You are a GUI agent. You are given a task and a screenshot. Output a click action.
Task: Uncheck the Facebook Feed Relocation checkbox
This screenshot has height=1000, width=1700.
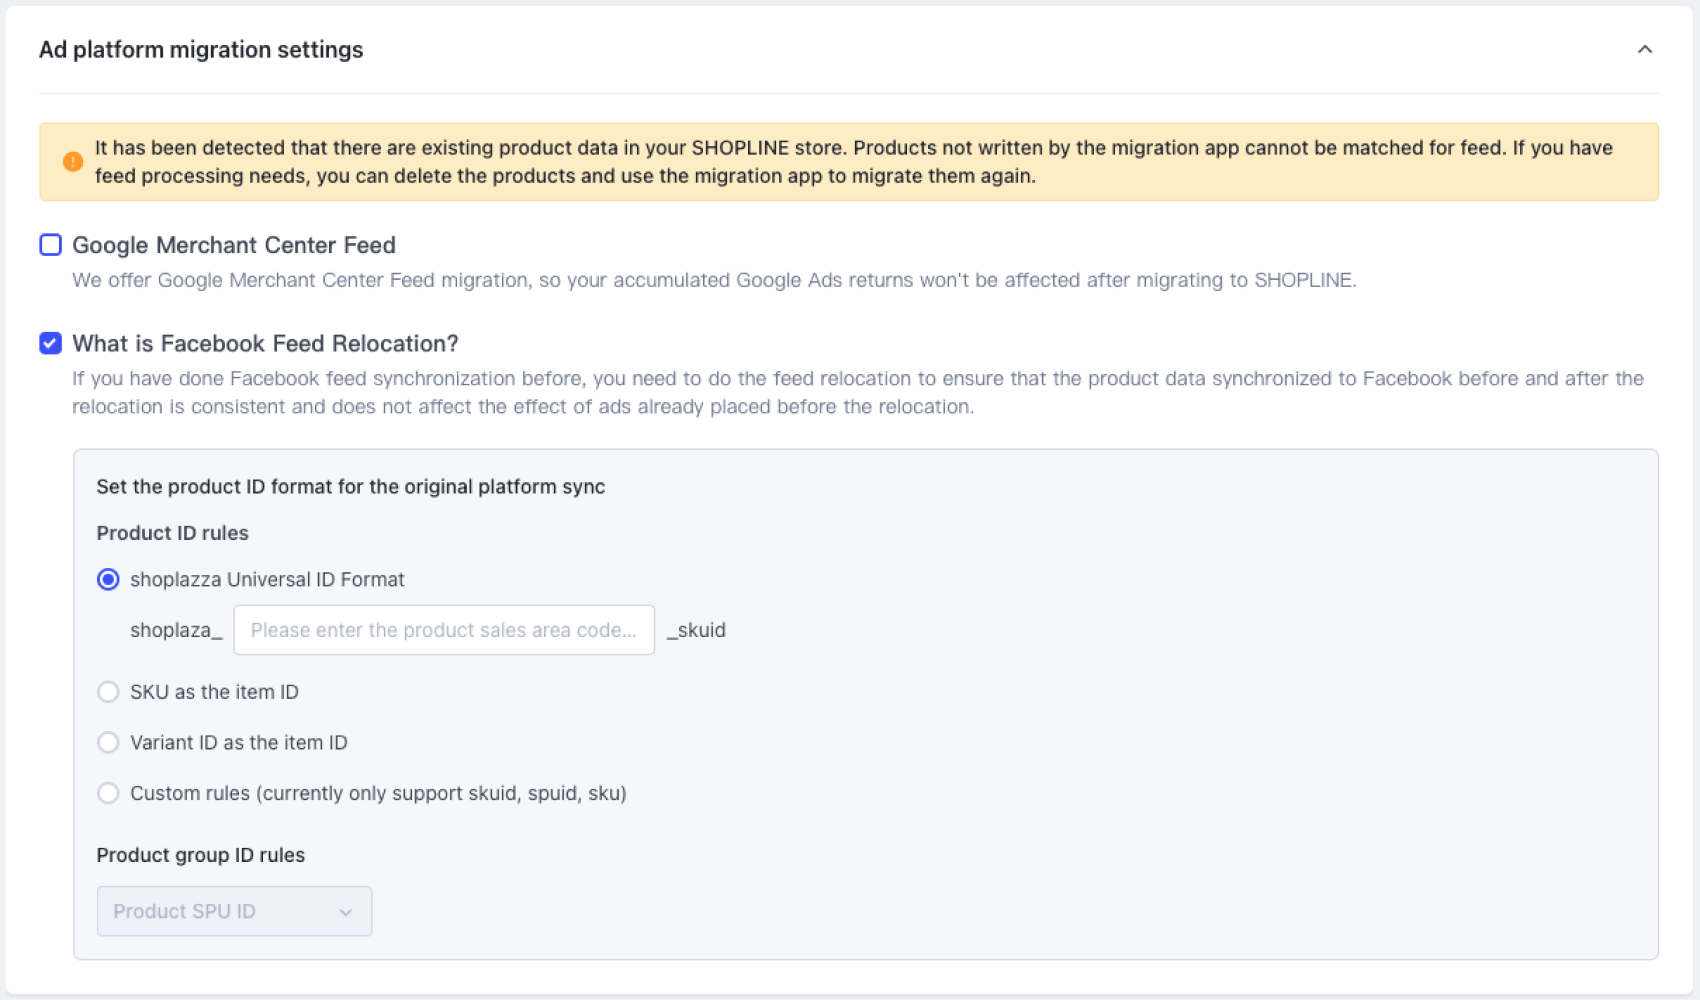tap(50, 343)
